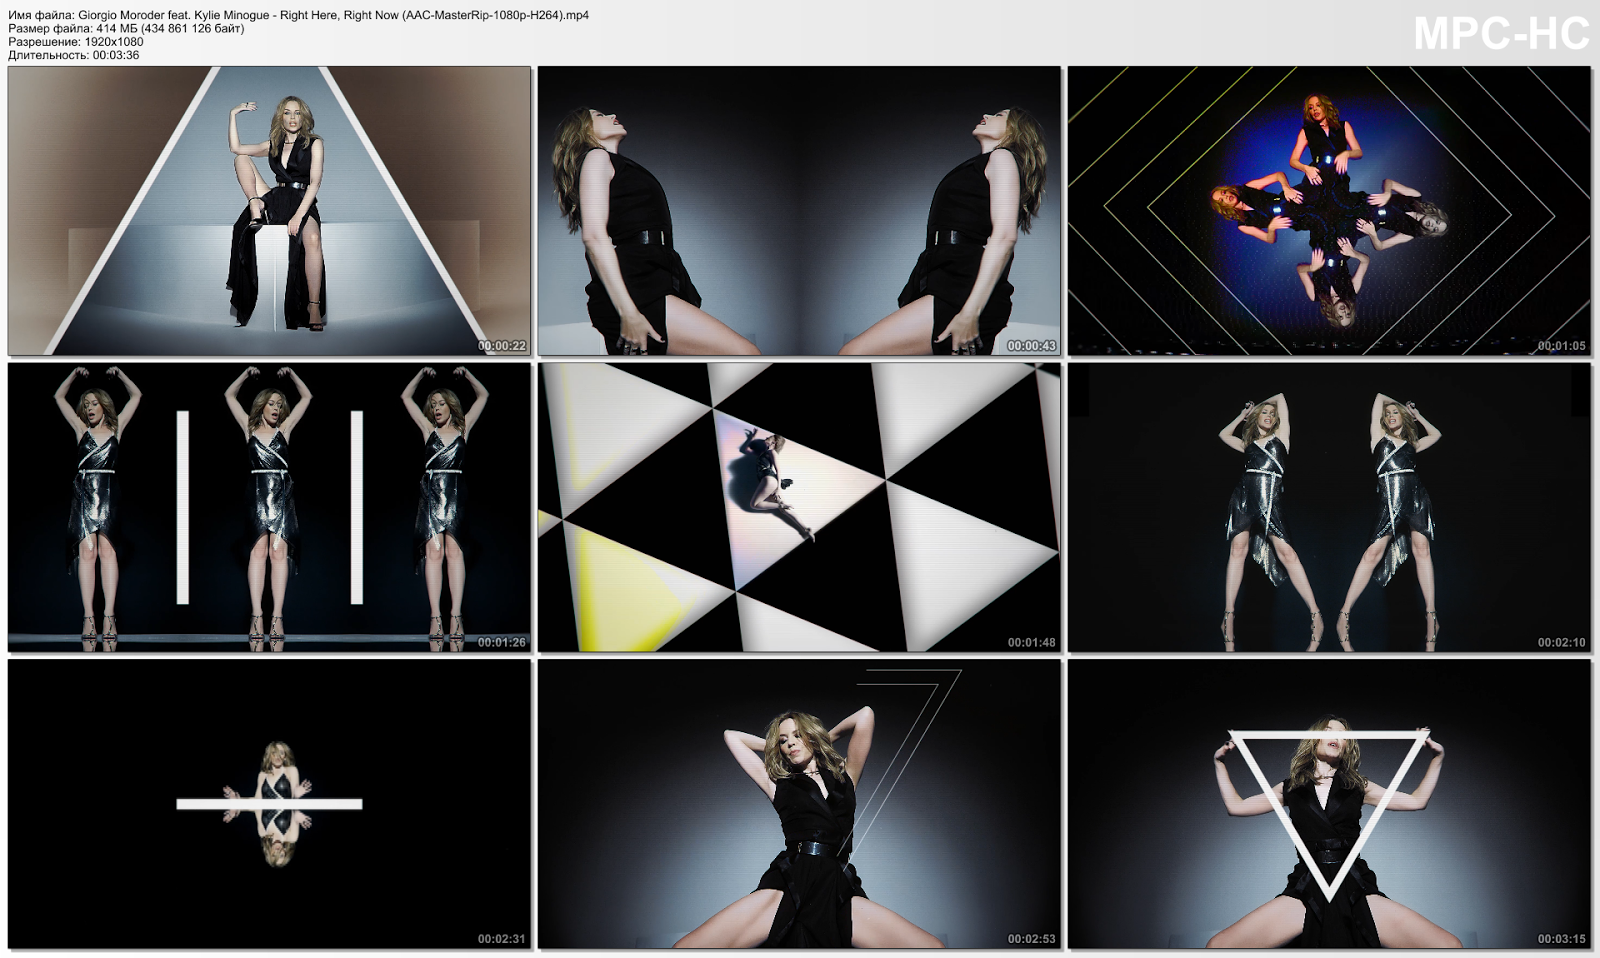Click the 00:02:31 timestamp label
This screenshot has height=958, width=1600.
click(x=502, y=939)
